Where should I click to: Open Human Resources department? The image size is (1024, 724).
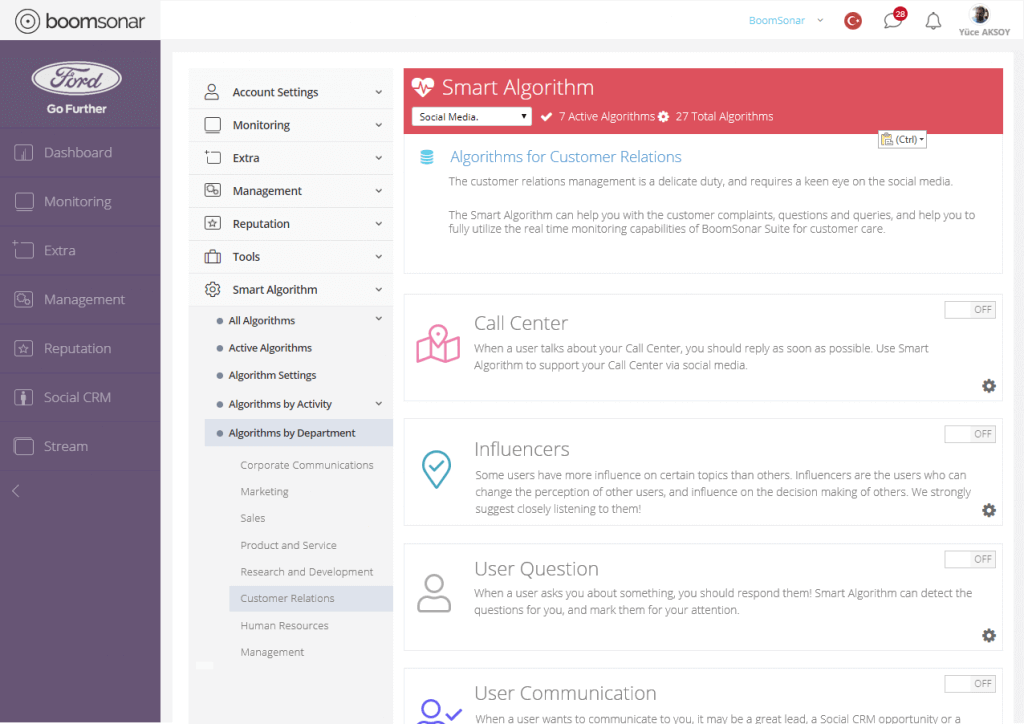tap(285, 625)
